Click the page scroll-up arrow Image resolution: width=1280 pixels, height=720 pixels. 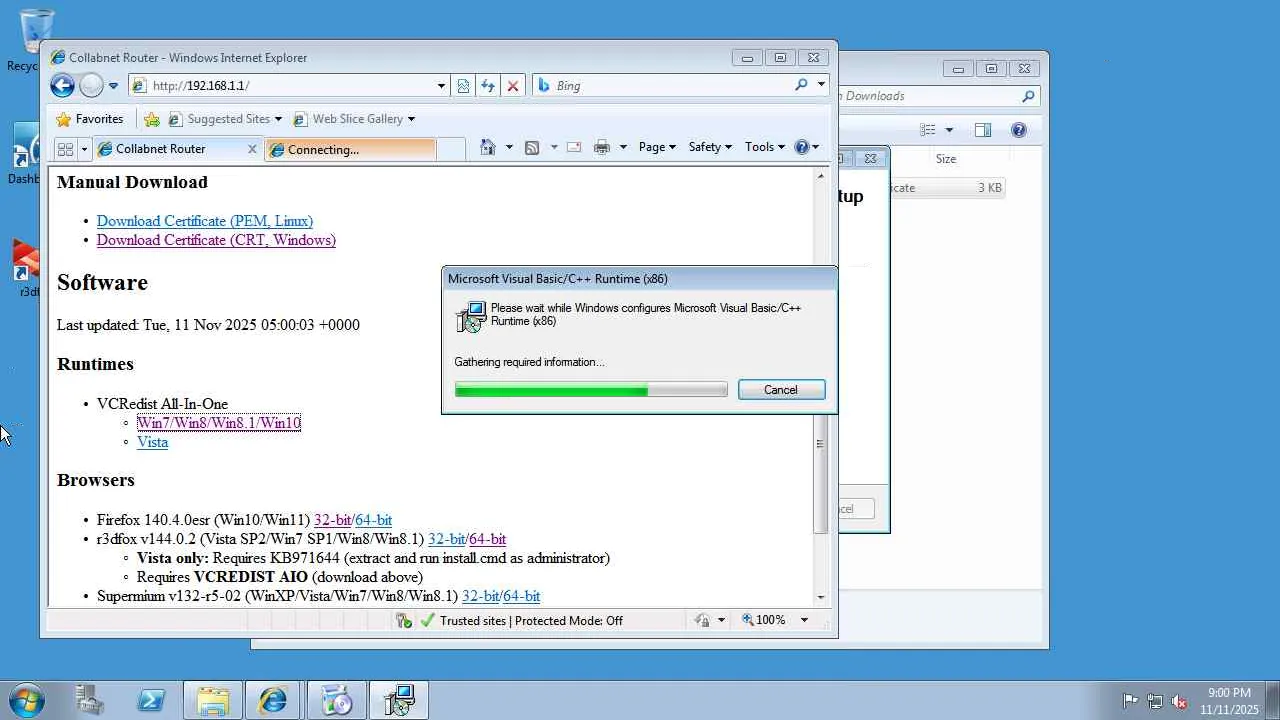click(821, 177)
